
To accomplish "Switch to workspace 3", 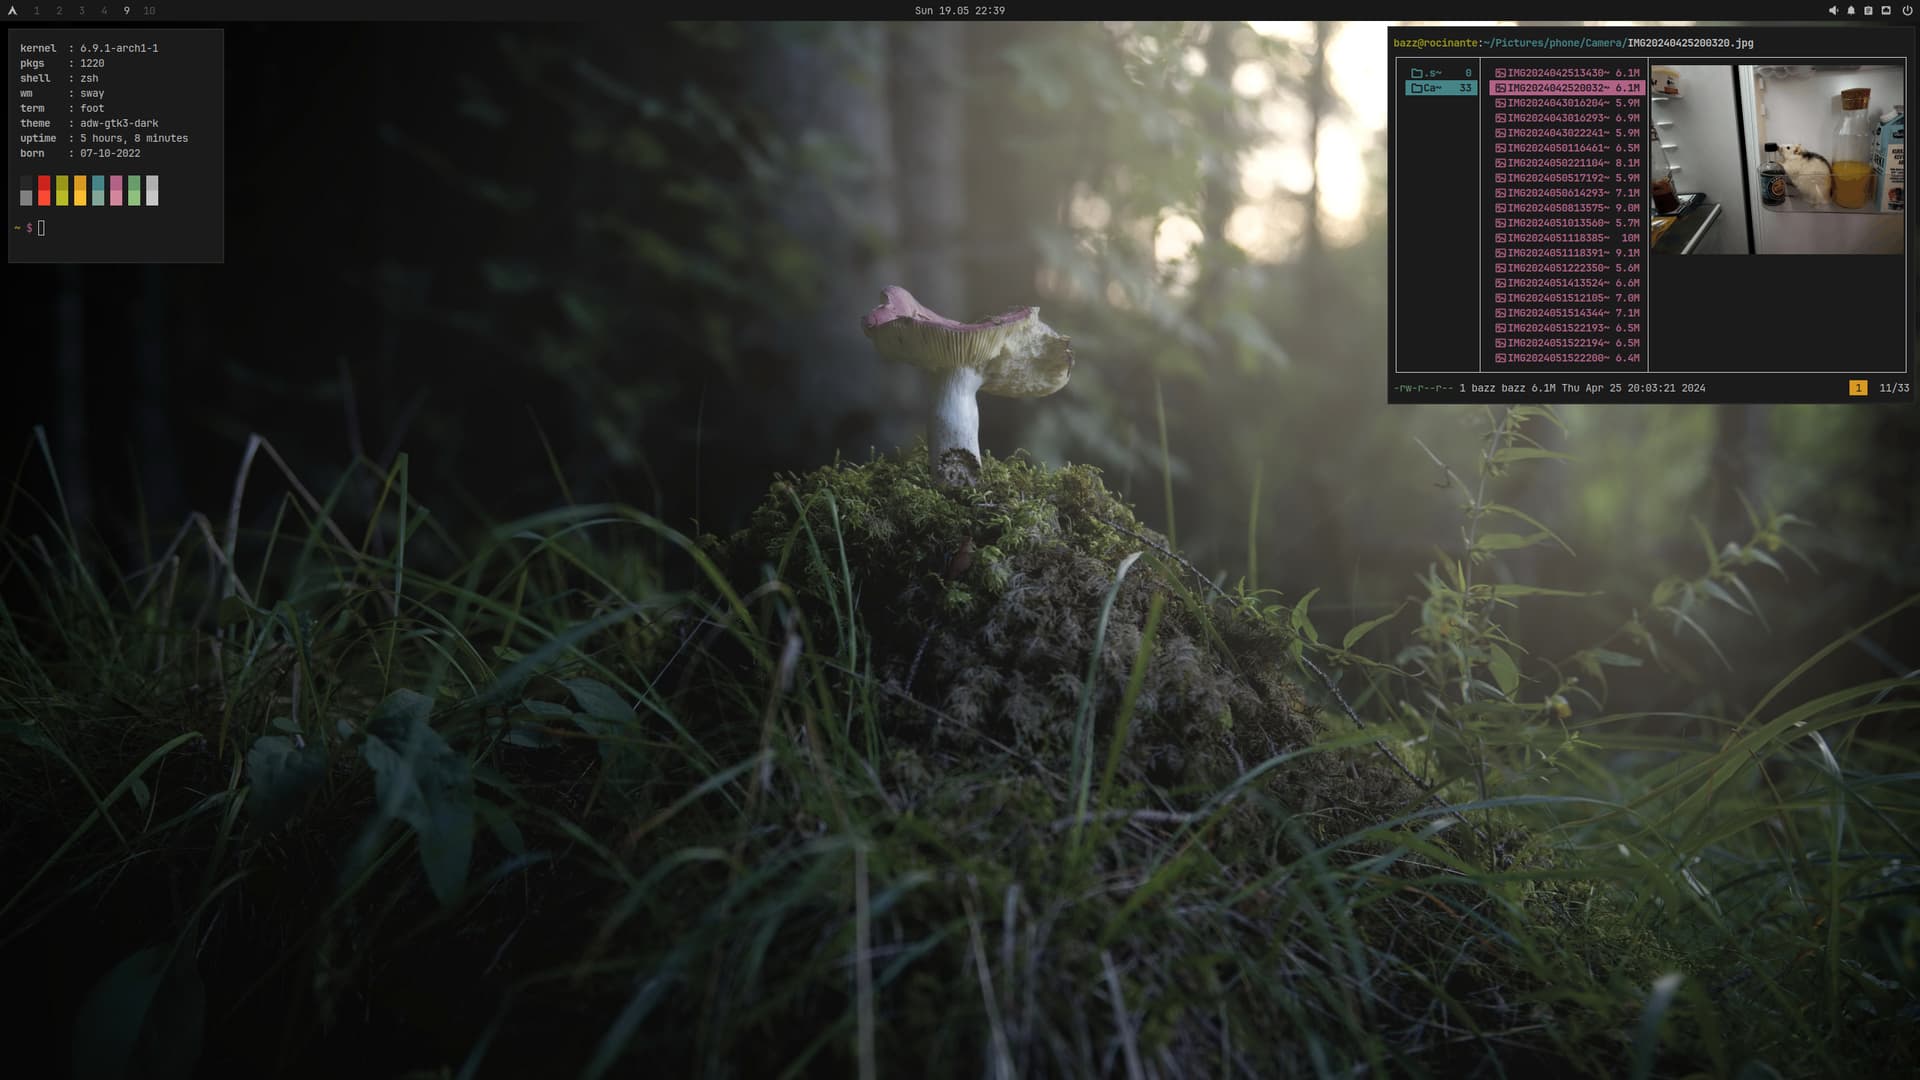I will click(81, 10).
